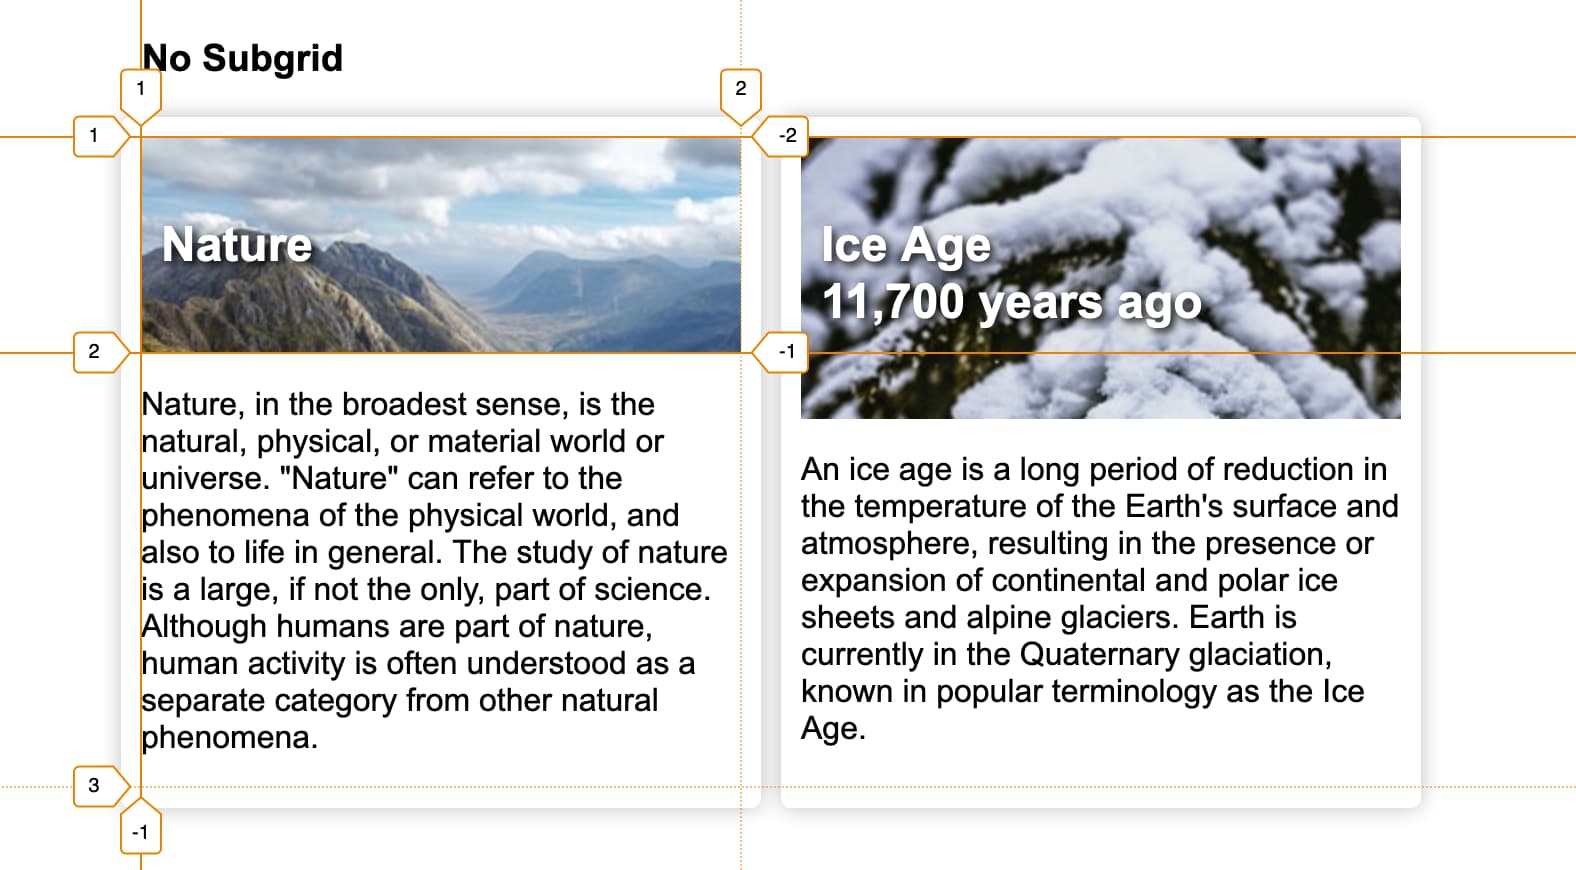
Task: Click grid row line label 3
Action: point(95,786)
